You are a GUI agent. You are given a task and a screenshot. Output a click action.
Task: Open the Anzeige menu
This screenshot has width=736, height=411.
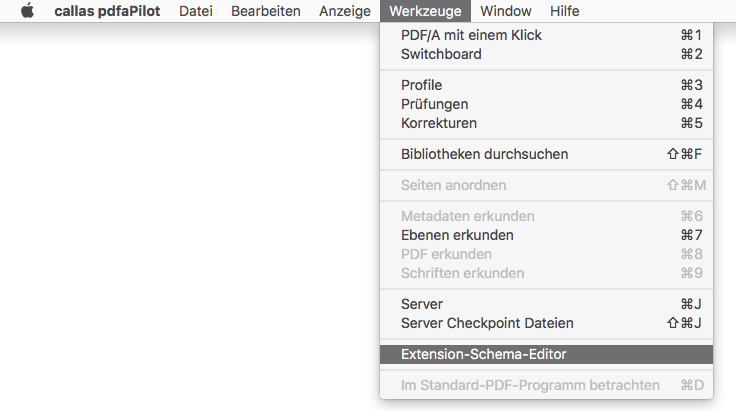pyautogui.click(x=345, y=11)
